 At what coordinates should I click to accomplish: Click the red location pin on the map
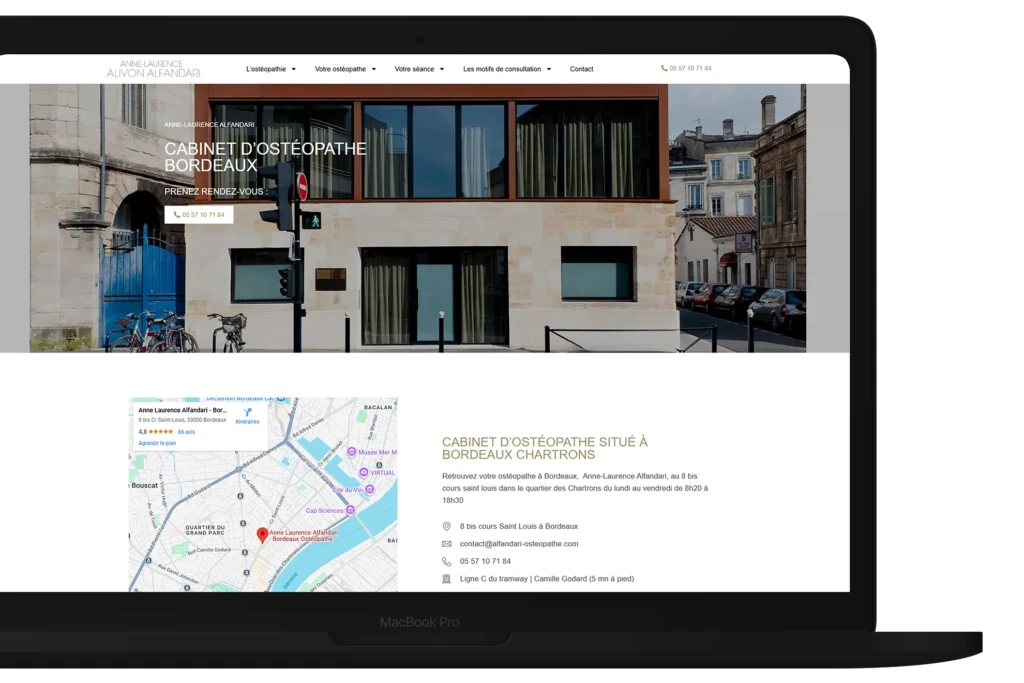pos(262,535)
